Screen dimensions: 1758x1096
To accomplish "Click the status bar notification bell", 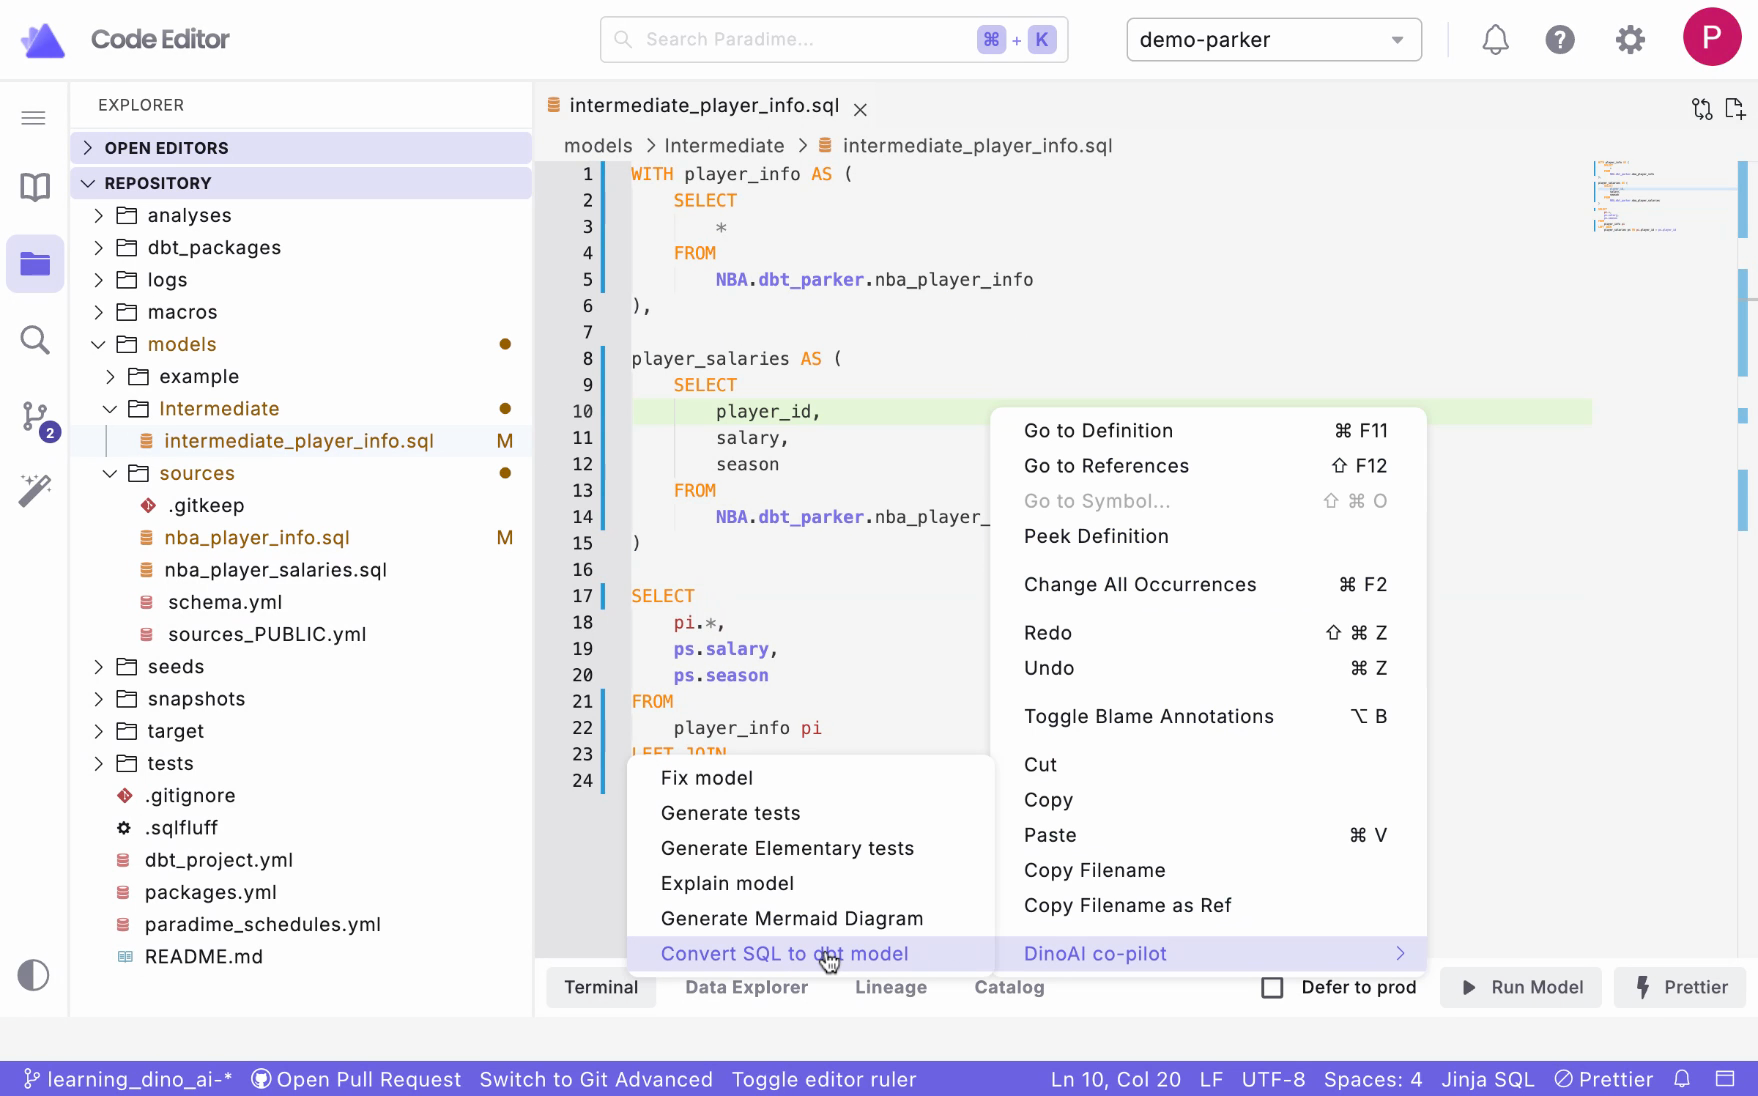I will point(1682,1079).
